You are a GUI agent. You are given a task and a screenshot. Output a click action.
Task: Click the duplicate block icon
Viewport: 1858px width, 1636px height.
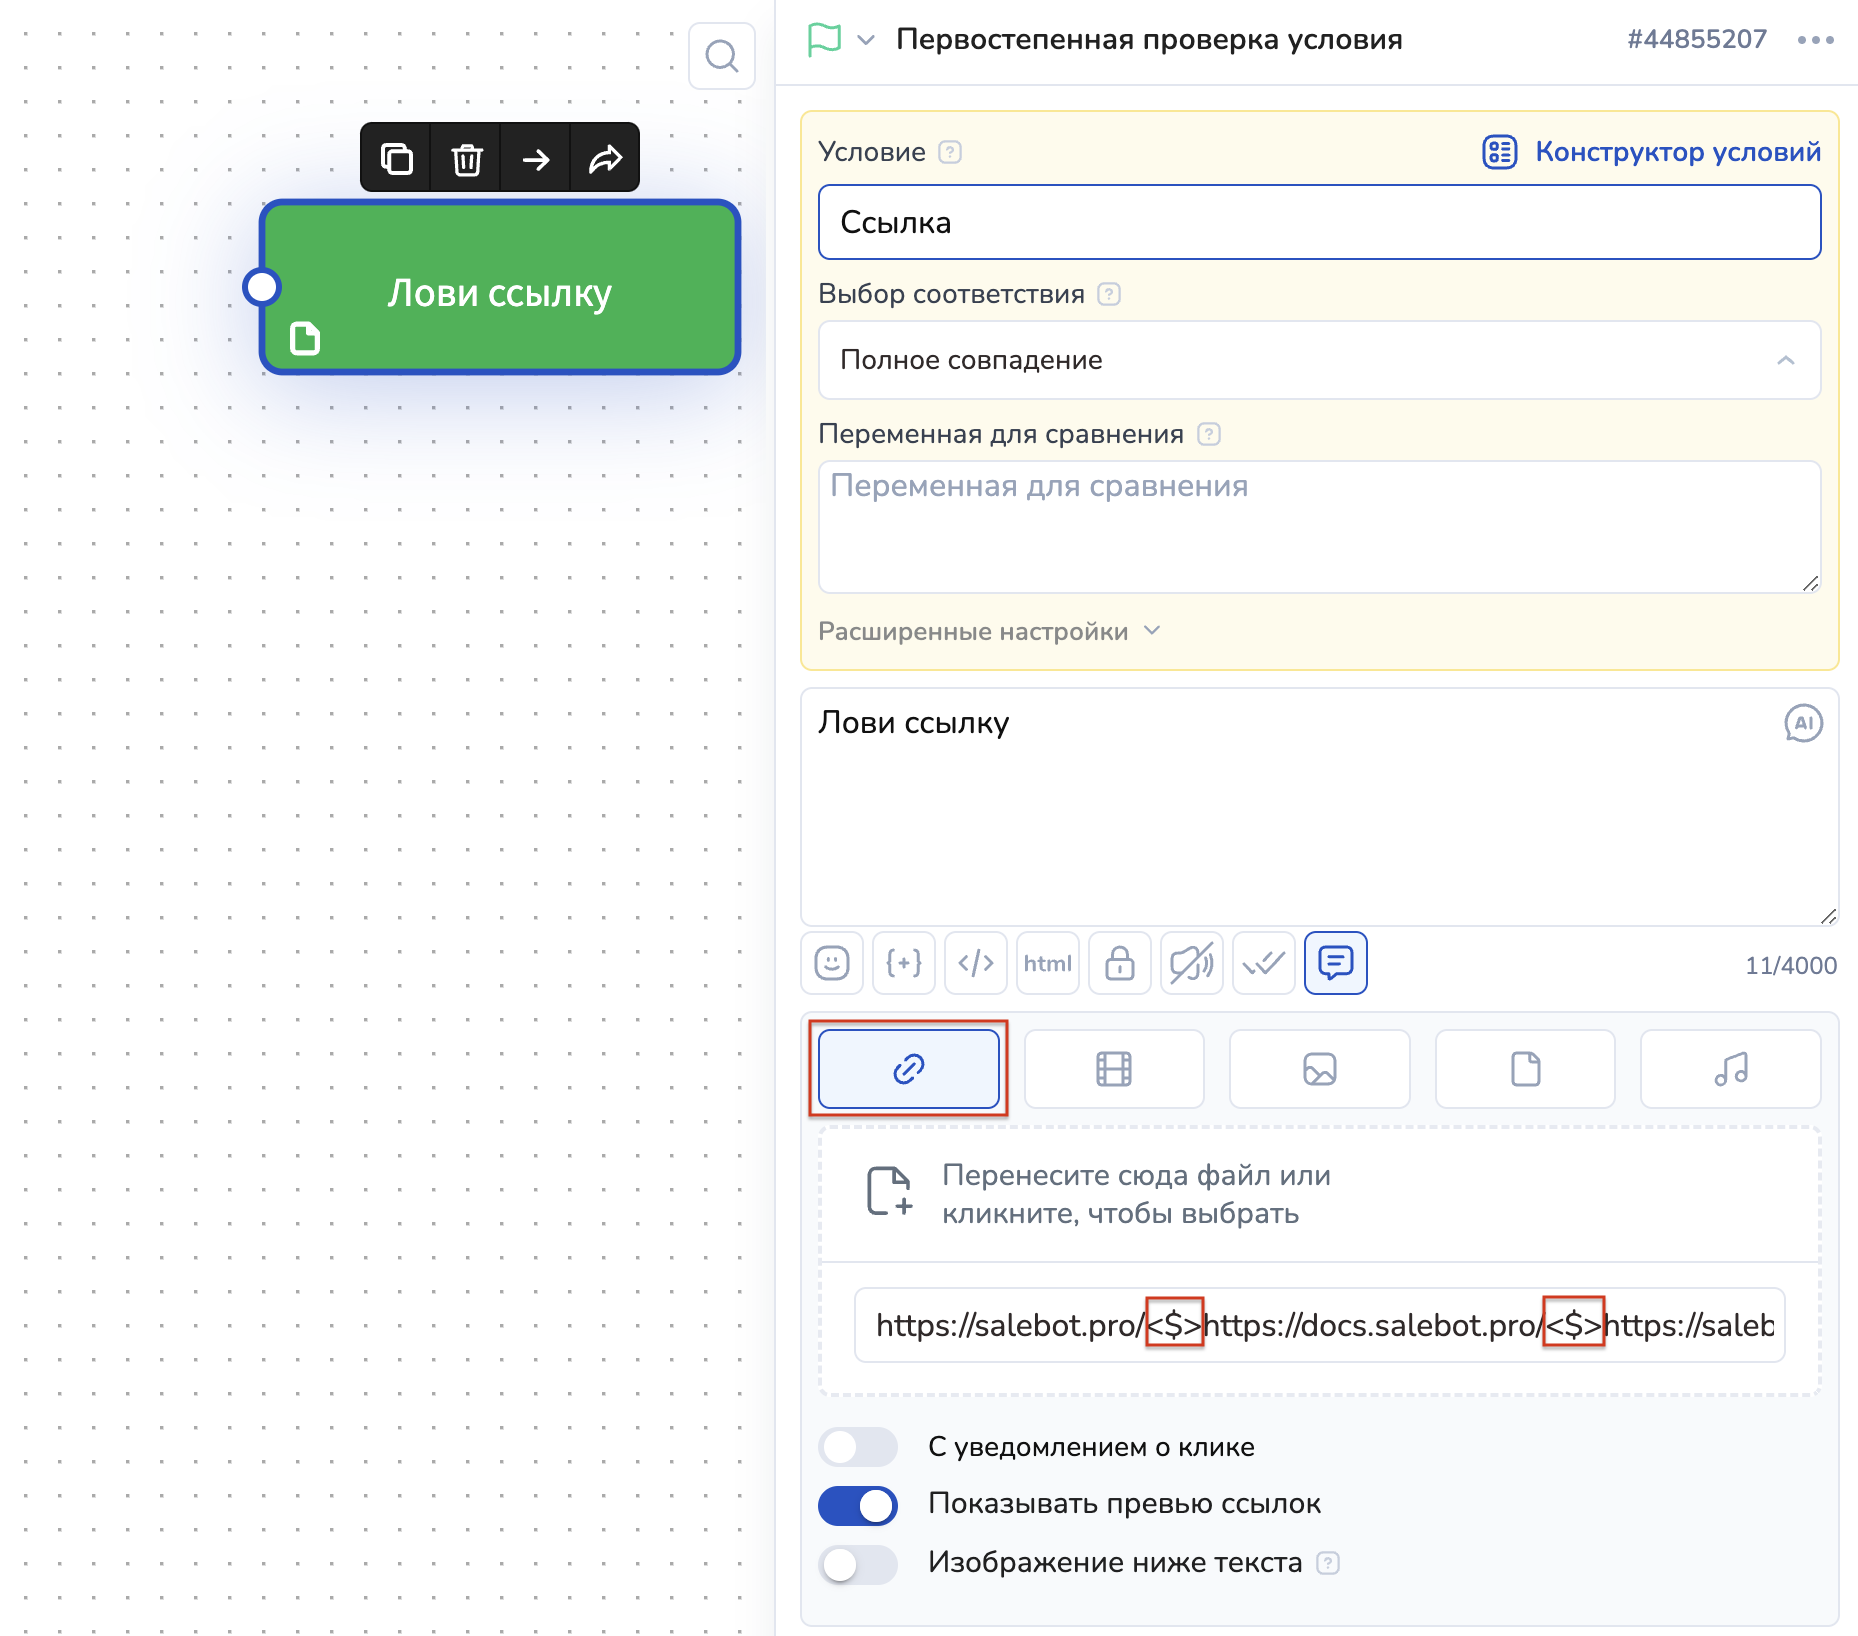[396, 158]
